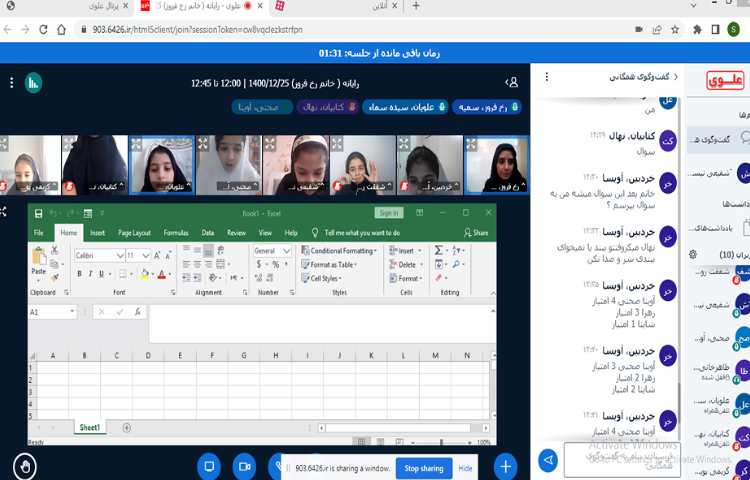Reload the browser page
The width and height of the screenshot is (750, 480).
click(43, 30)
